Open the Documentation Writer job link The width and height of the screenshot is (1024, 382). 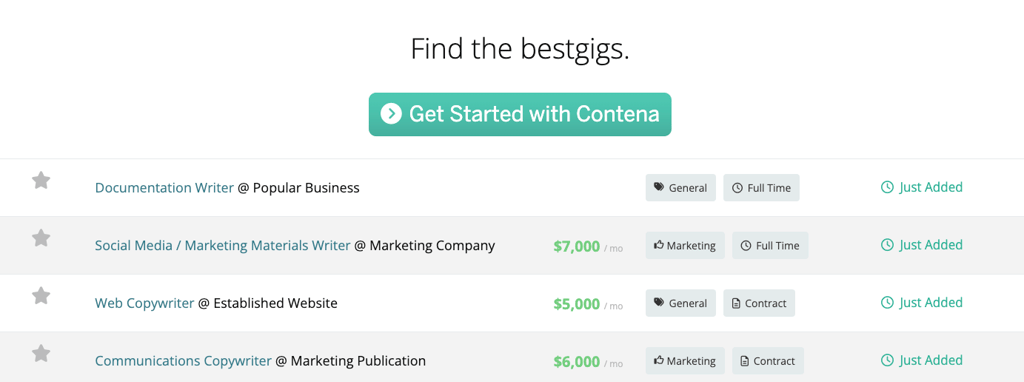(x=164, y=188)
